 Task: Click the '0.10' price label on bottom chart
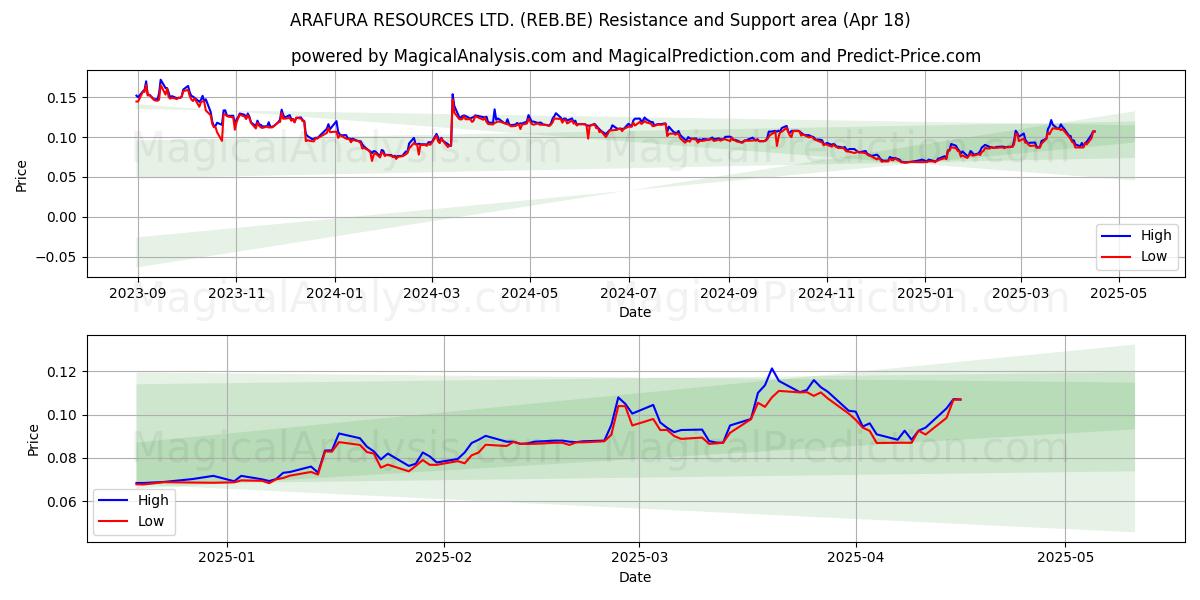pos(64,415)
